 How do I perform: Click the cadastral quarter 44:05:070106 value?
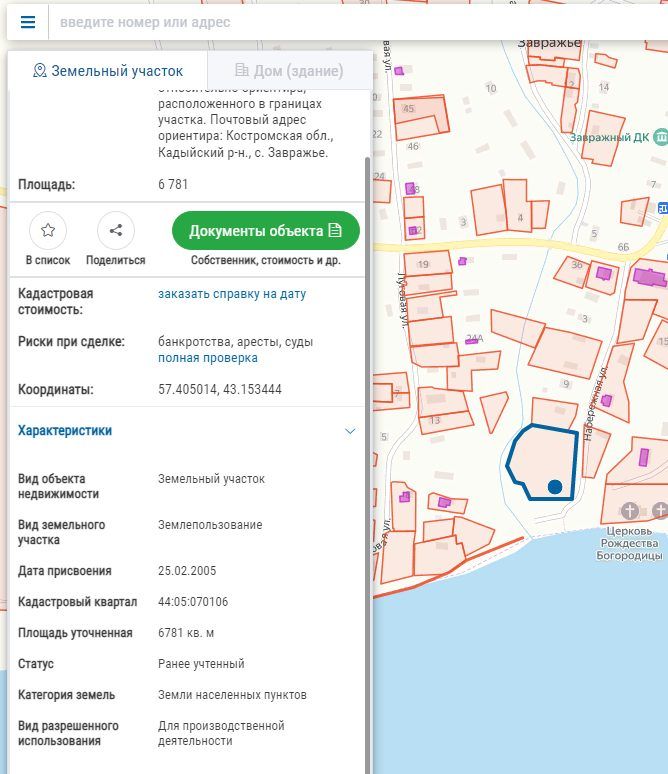click(193, 602)
